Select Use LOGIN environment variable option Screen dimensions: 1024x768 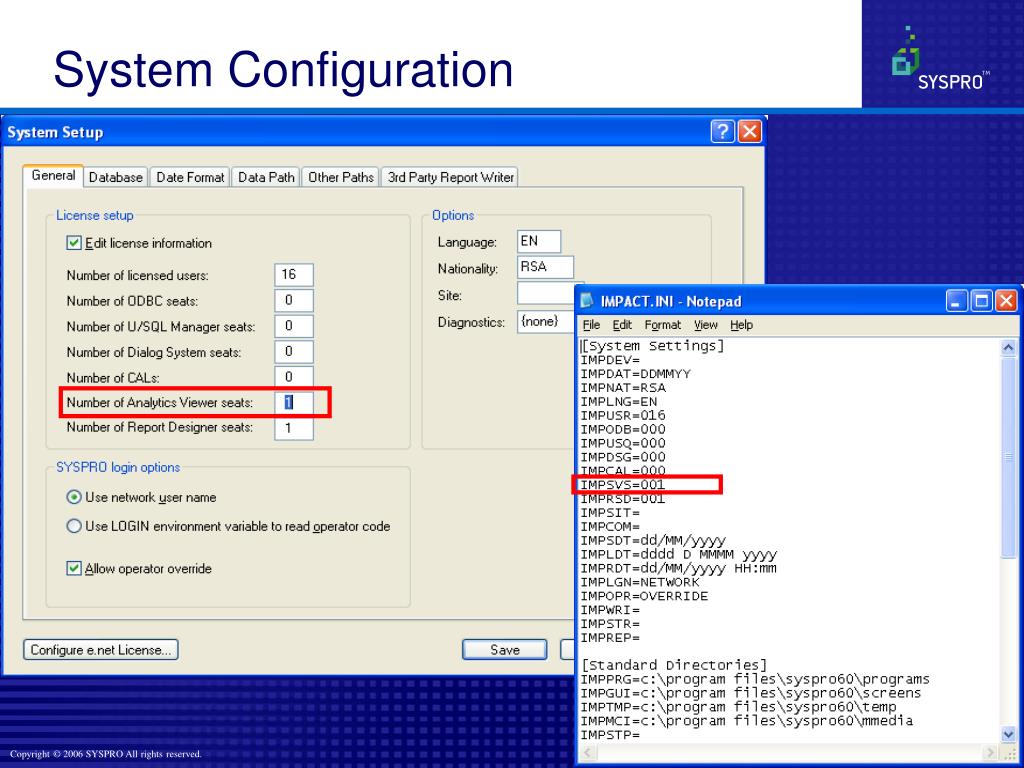pos(74,526)
